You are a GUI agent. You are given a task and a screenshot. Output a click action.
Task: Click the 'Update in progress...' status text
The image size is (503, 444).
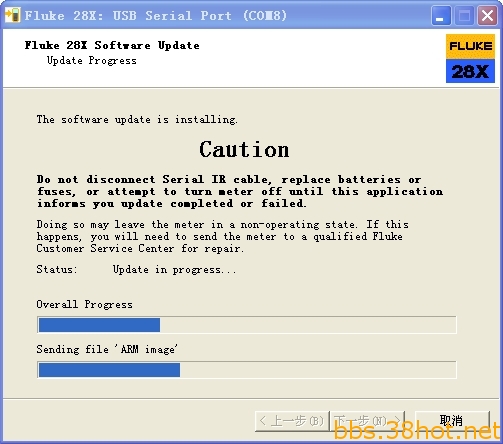pos(174,270)
